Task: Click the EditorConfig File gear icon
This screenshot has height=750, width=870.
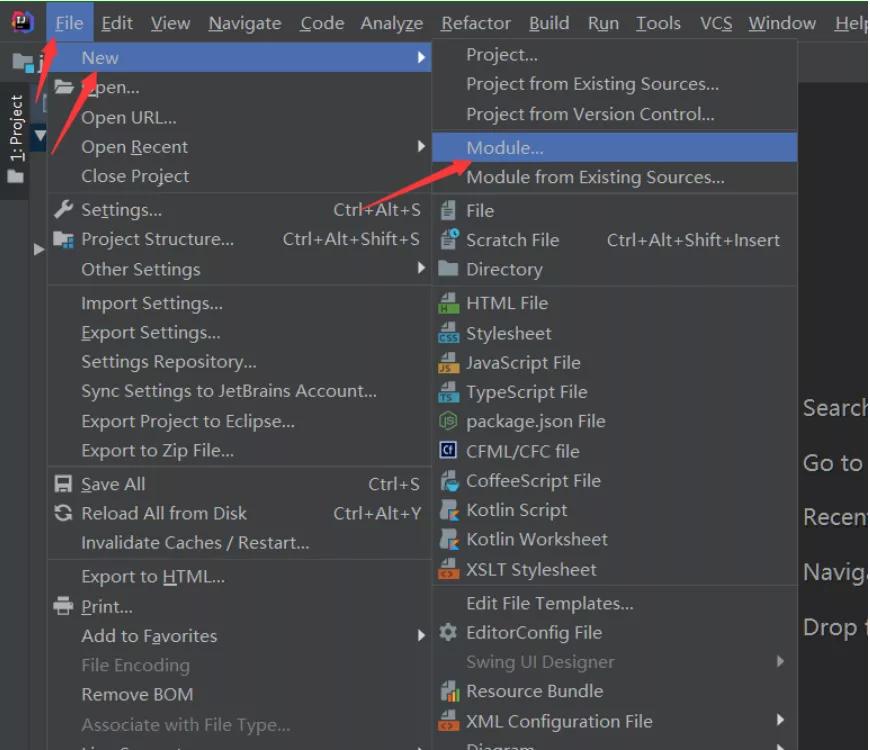Action: [448, 632]
